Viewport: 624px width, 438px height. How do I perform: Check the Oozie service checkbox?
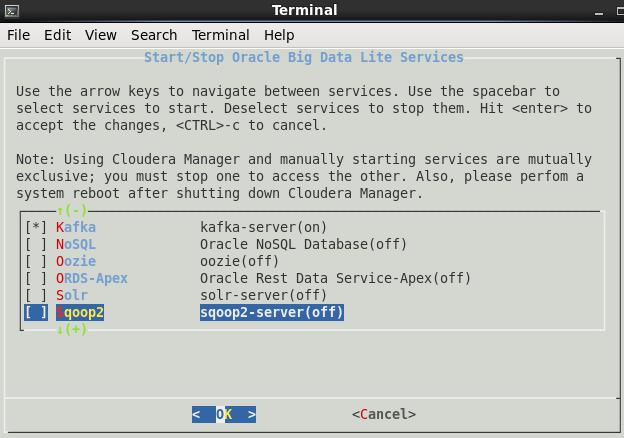point(36,261)
